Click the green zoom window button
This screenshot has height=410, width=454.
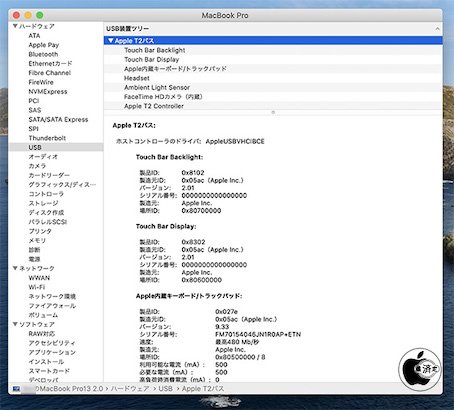click(40, 15)
